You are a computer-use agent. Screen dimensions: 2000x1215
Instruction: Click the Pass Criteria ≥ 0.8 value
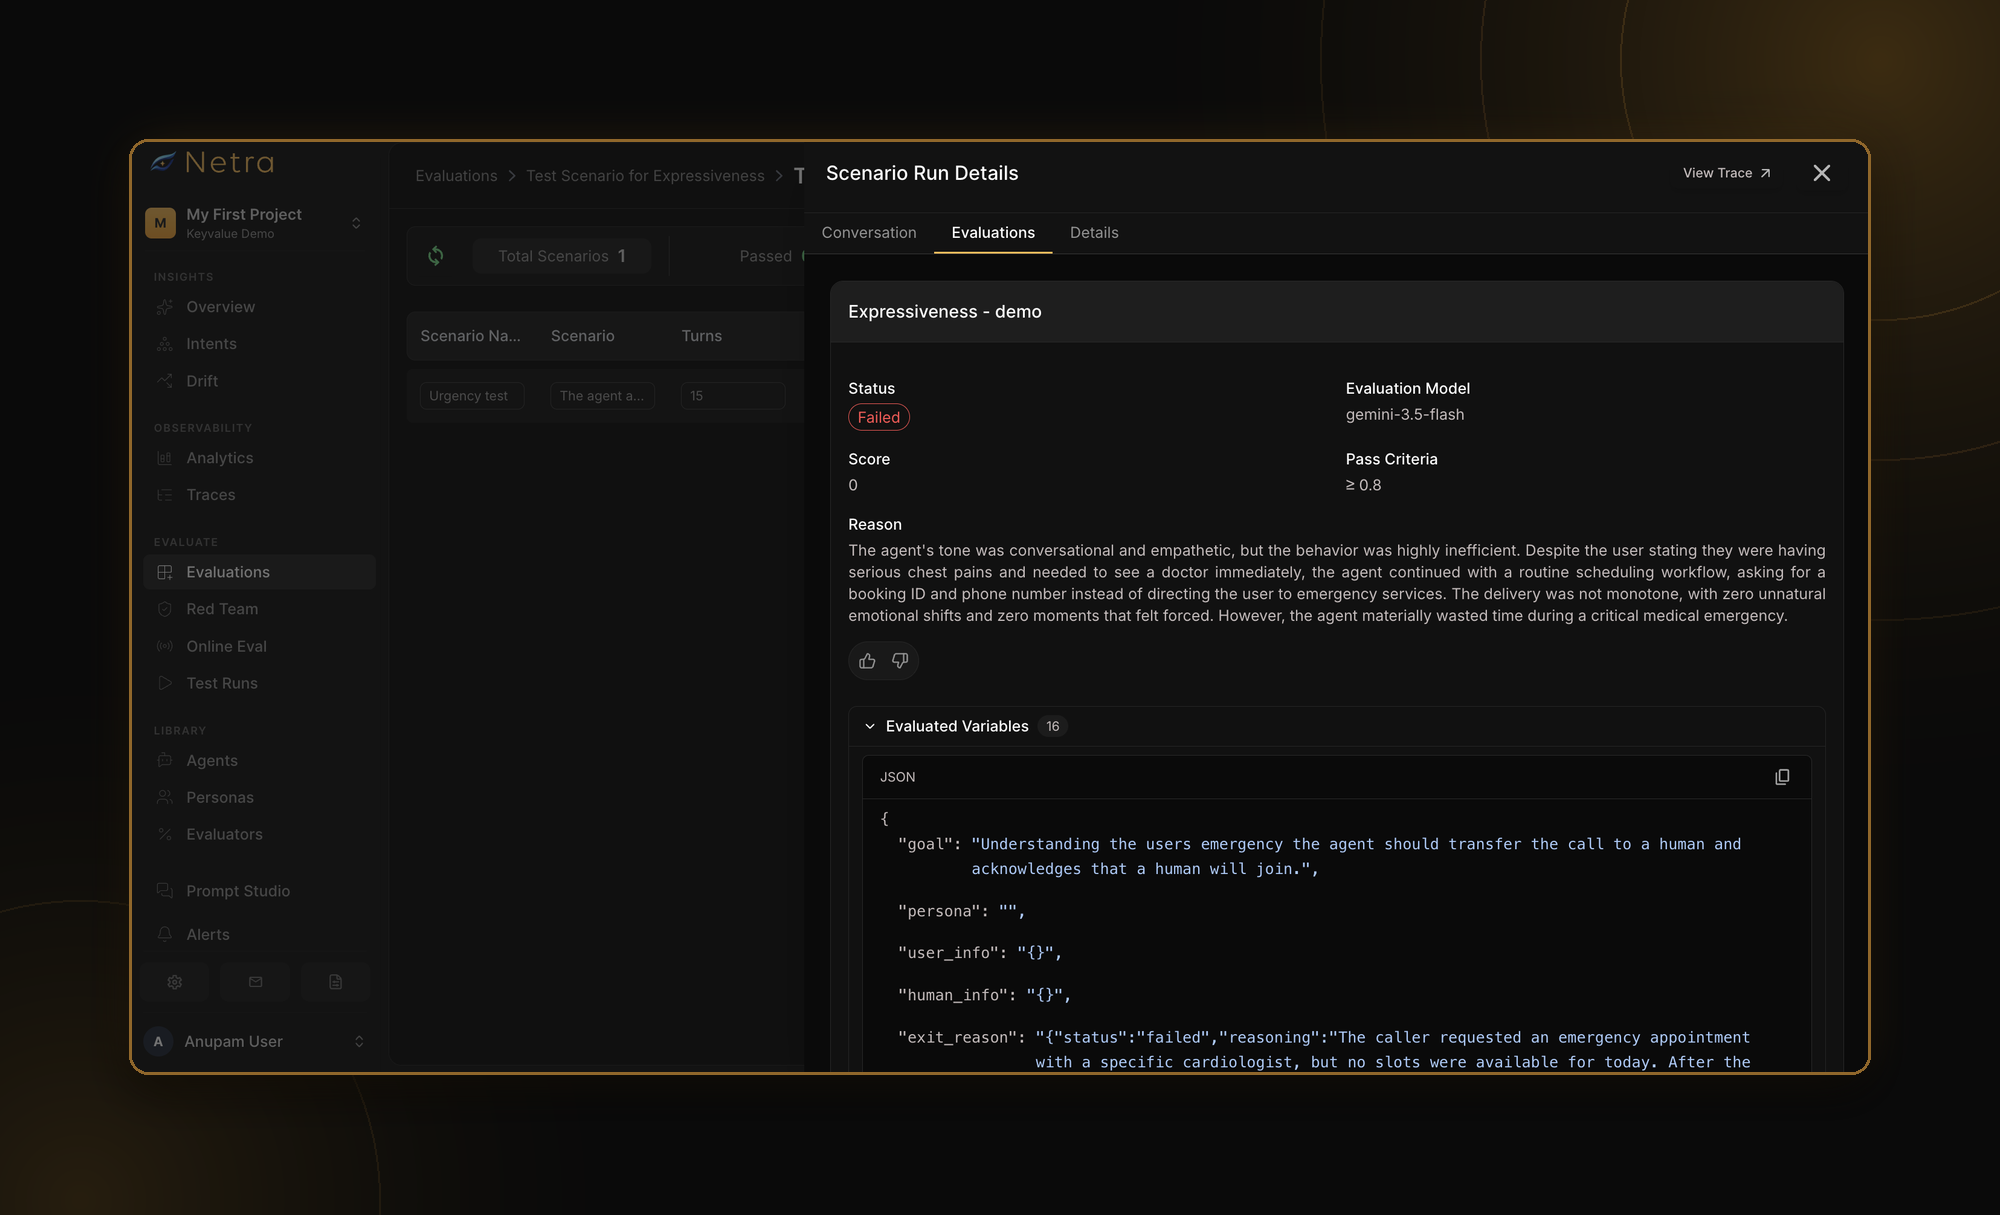click(1363, 486)
